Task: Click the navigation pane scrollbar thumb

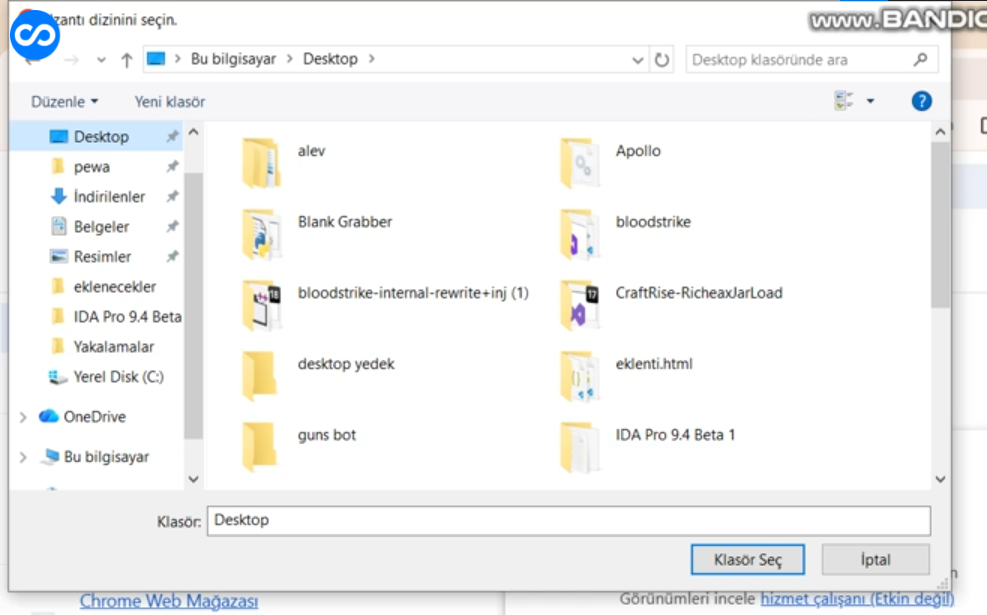Action: pyautogui.click(x=193, y=305)
